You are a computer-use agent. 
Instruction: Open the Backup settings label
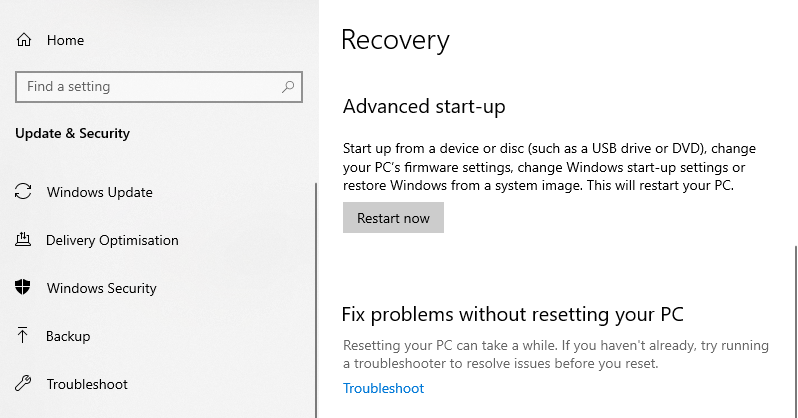pos(68,336)
